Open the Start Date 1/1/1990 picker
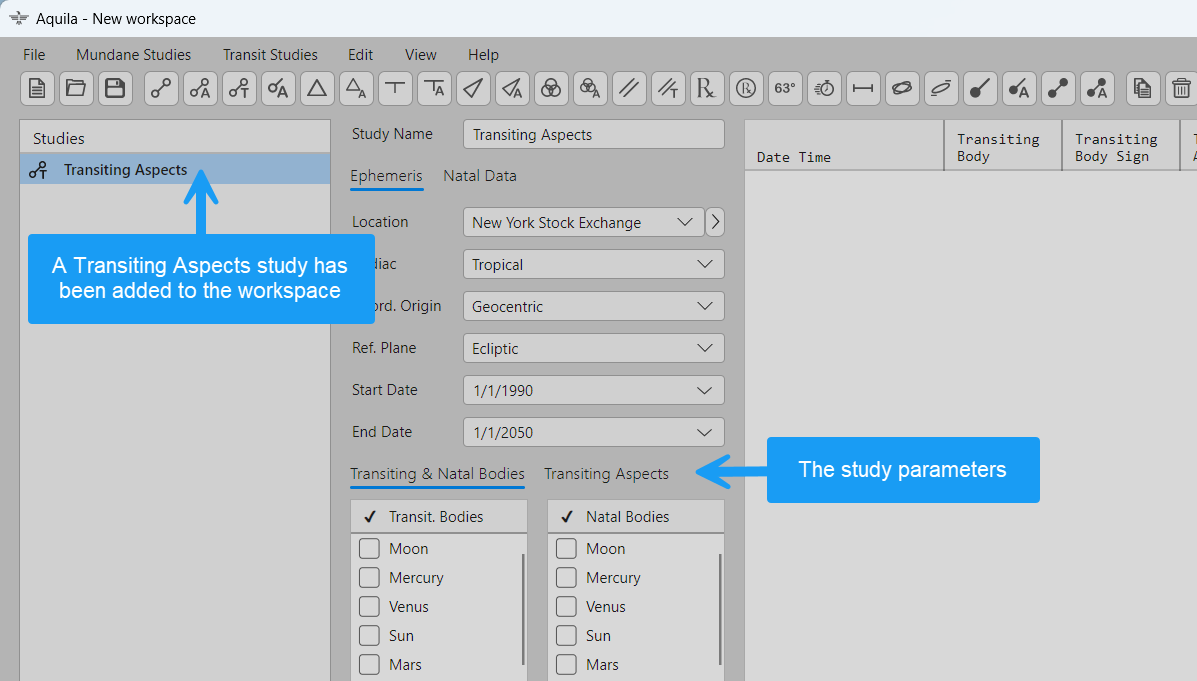 594,390
